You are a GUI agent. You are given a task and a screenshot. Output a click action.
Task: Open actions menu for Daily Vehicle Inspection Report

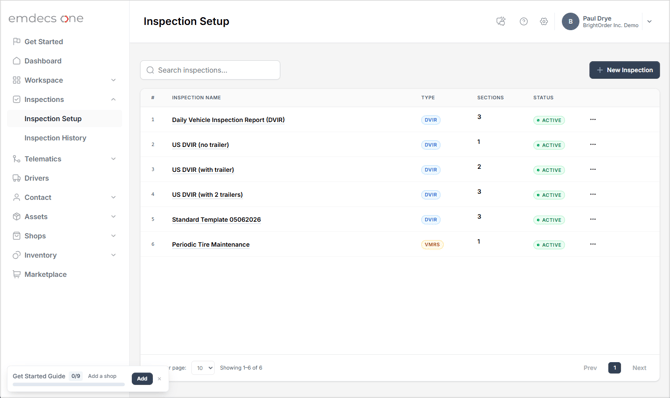tap(593, 120)
